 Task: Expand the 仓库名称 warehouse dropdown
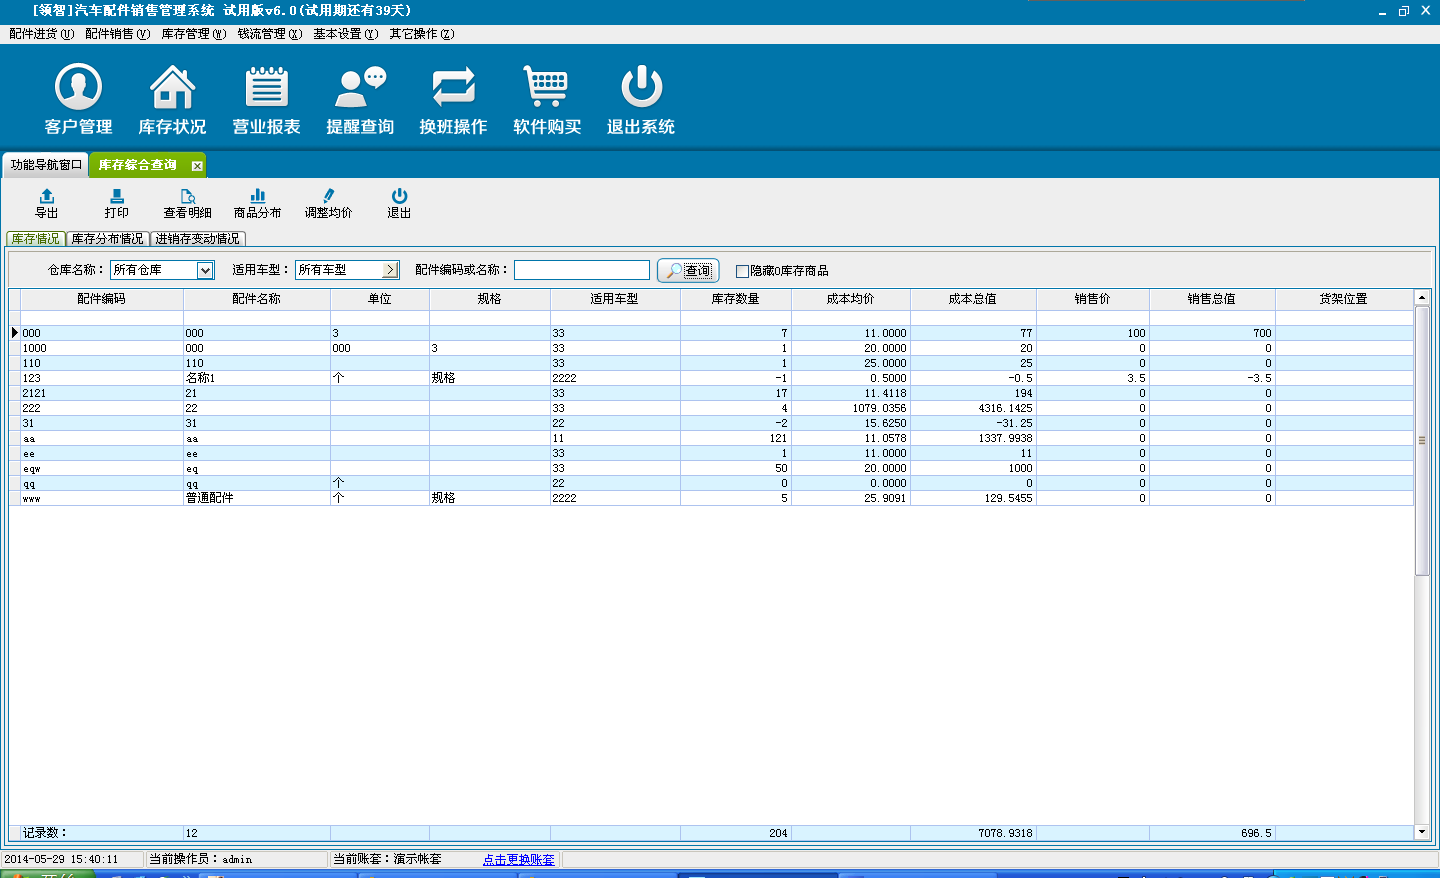(x=205, y=270)
